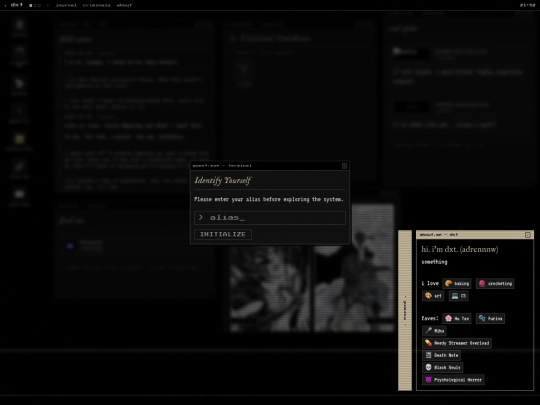The image size is (540, 405).
Task: Focus the alias input field
Action: 270,218
